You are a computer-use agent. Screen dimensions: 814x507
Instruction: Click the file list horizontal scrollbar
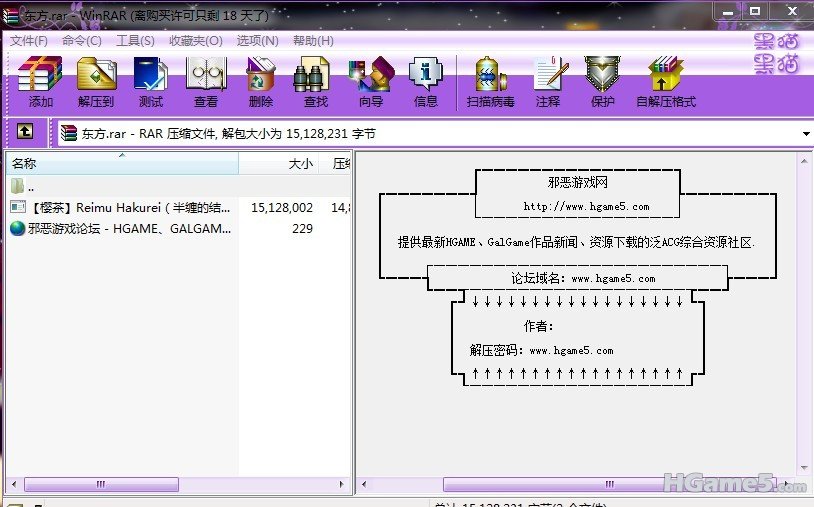(x=100, y=484)
